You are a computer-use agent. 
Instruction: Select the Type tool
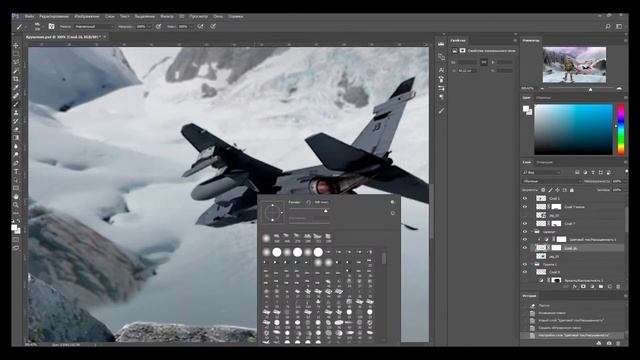(x=16, y=171)
